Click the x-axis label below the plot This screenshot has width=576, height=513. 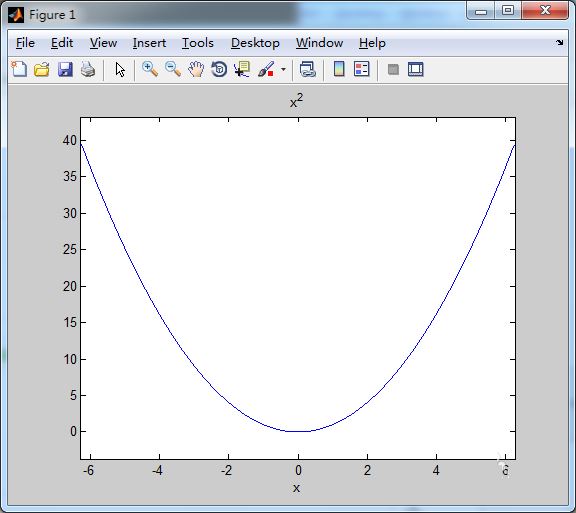(x=296, y=488)
